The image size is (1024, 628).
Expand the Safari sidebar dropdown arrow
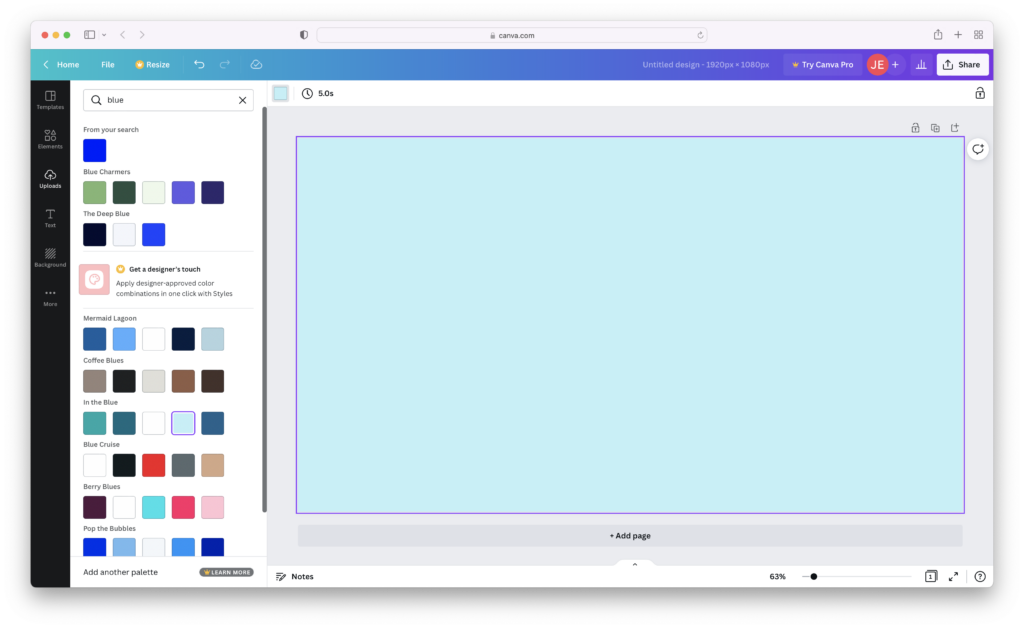tap(104, 35)
